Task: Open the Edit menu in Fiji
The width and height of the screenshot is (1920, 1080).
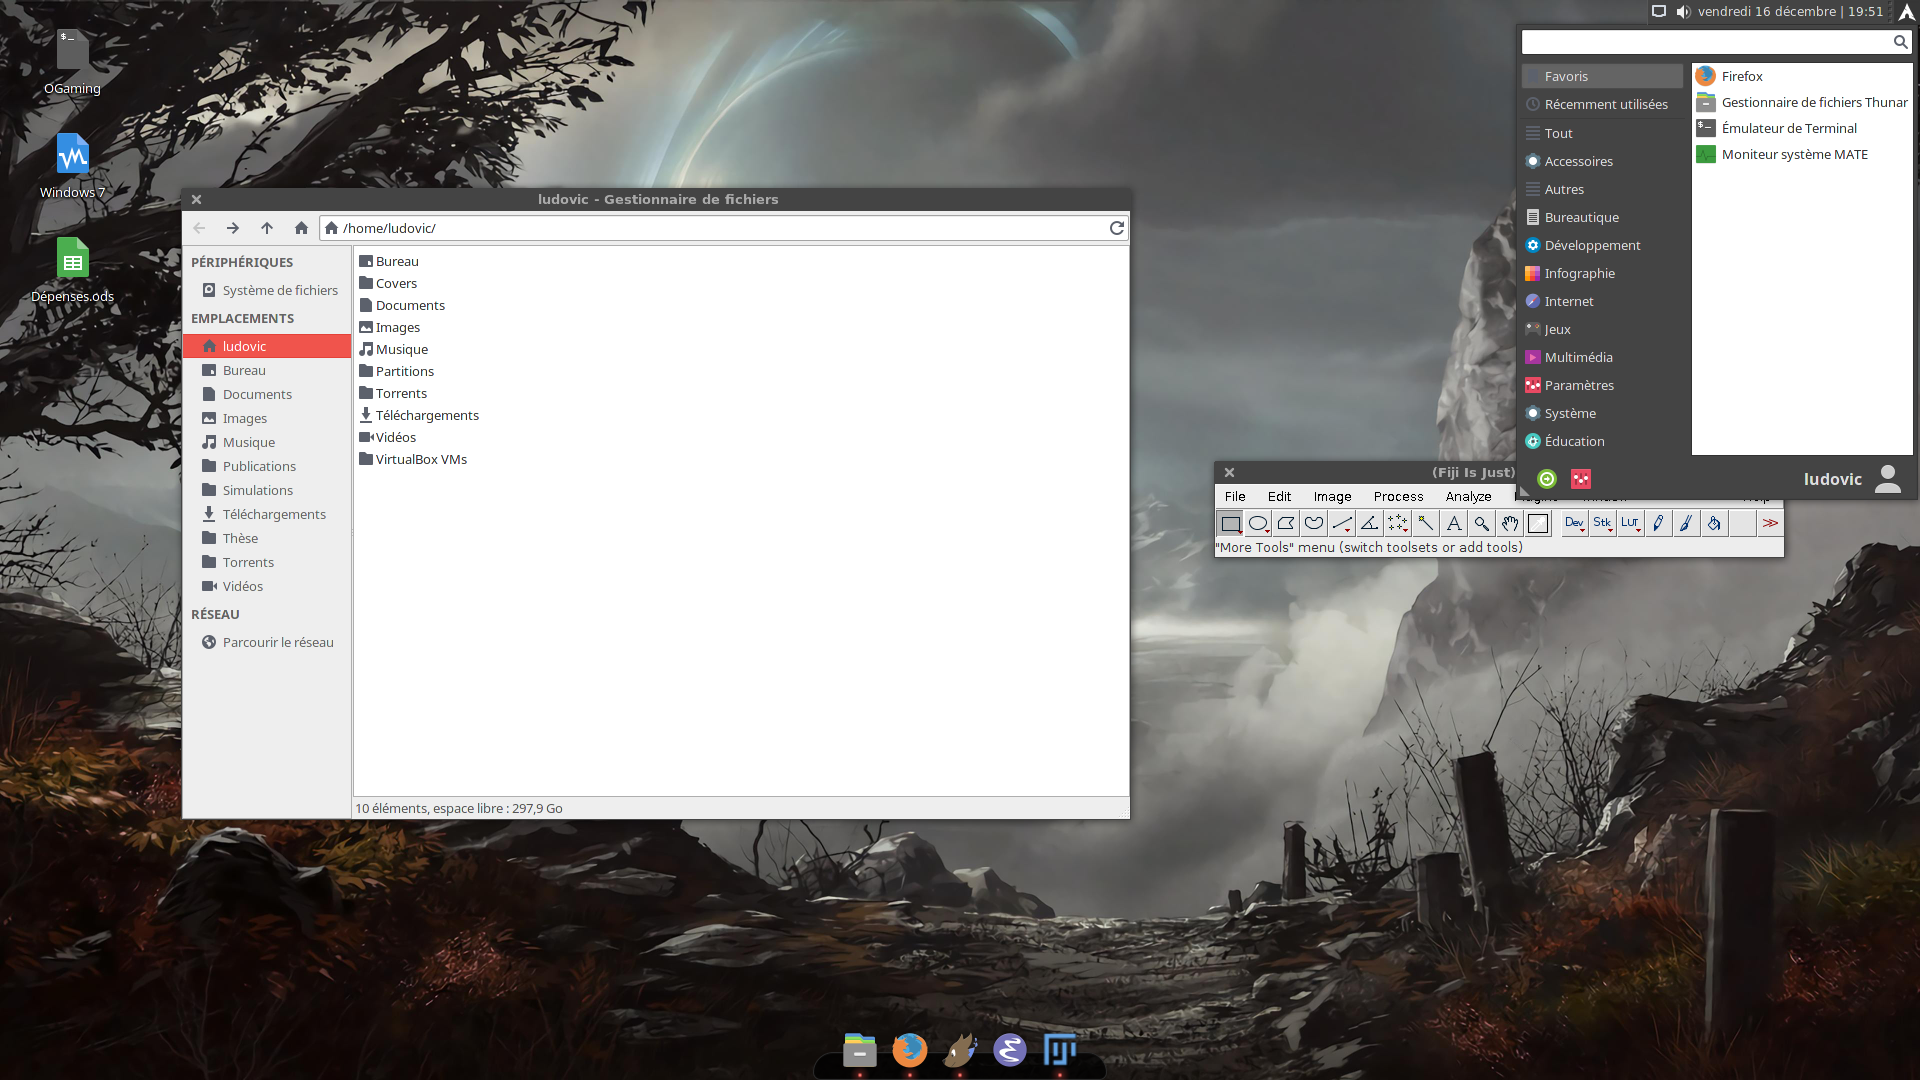Action: (x=1279, y=496)
